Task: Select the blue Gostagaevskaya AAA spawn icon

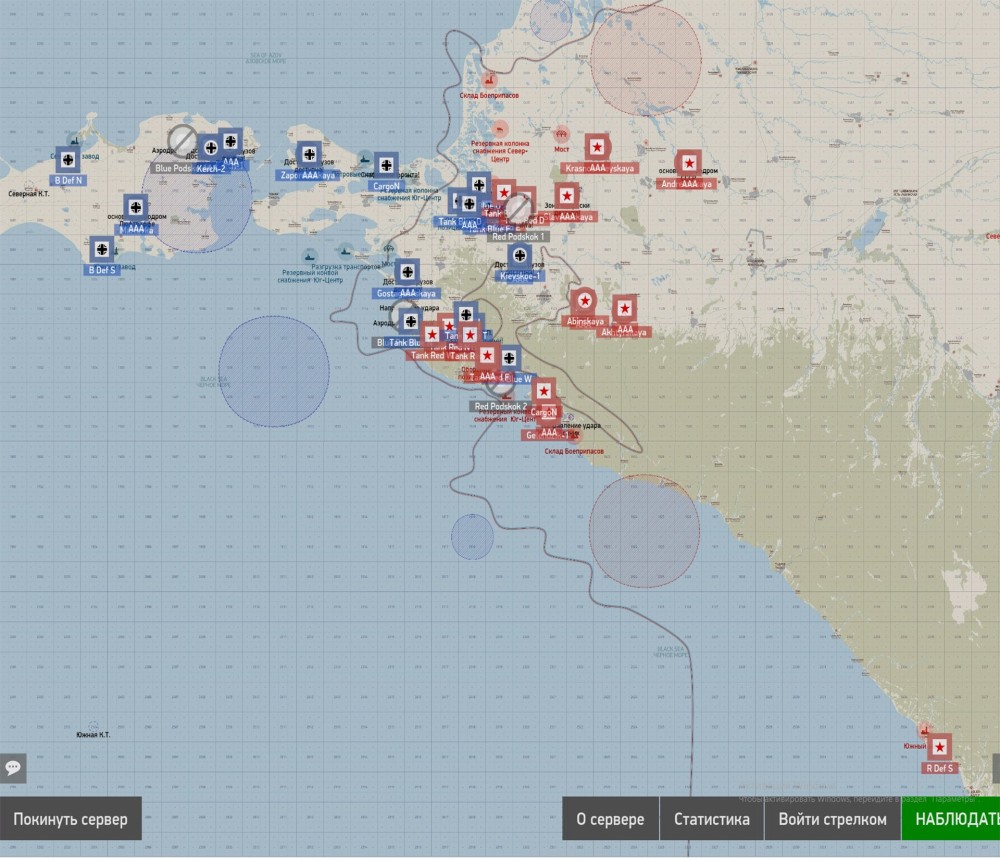Action: (408, 272)
